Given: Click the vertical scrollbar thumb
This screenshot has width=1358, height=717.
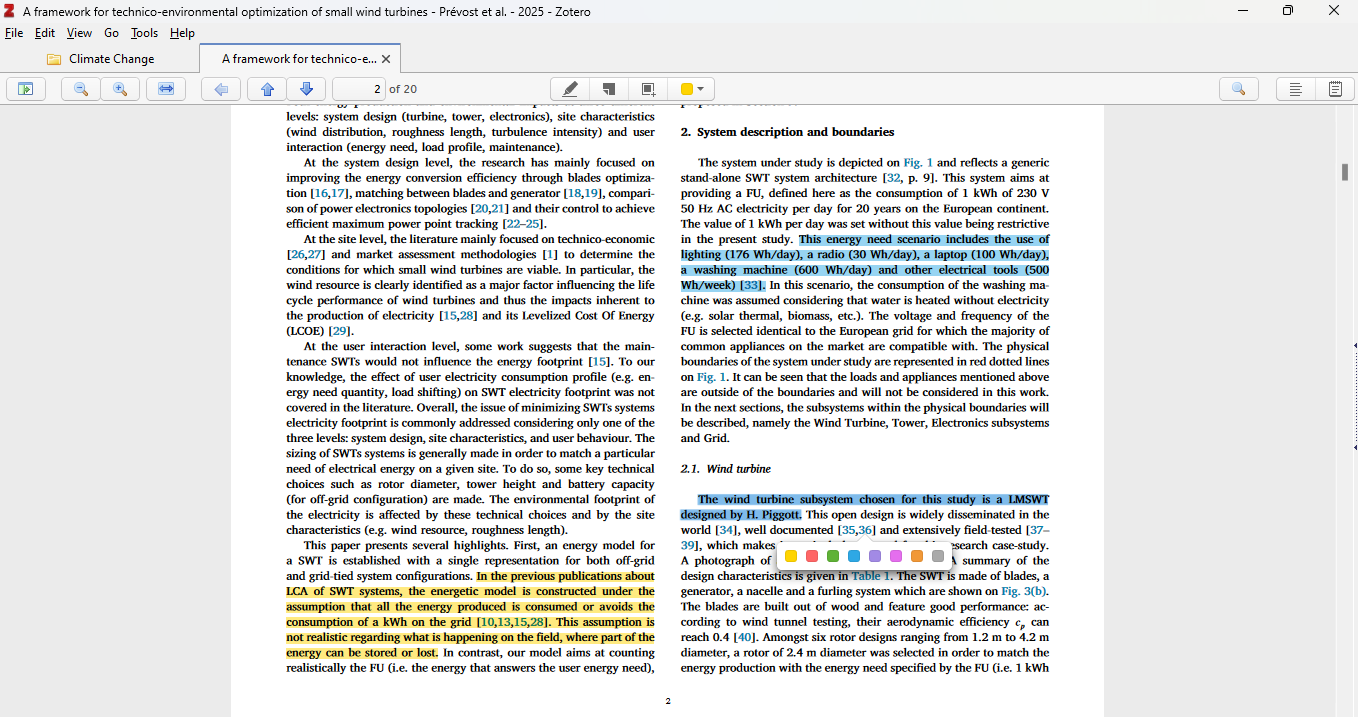Looking at the screenshot, I should [x=1345, y=172].
